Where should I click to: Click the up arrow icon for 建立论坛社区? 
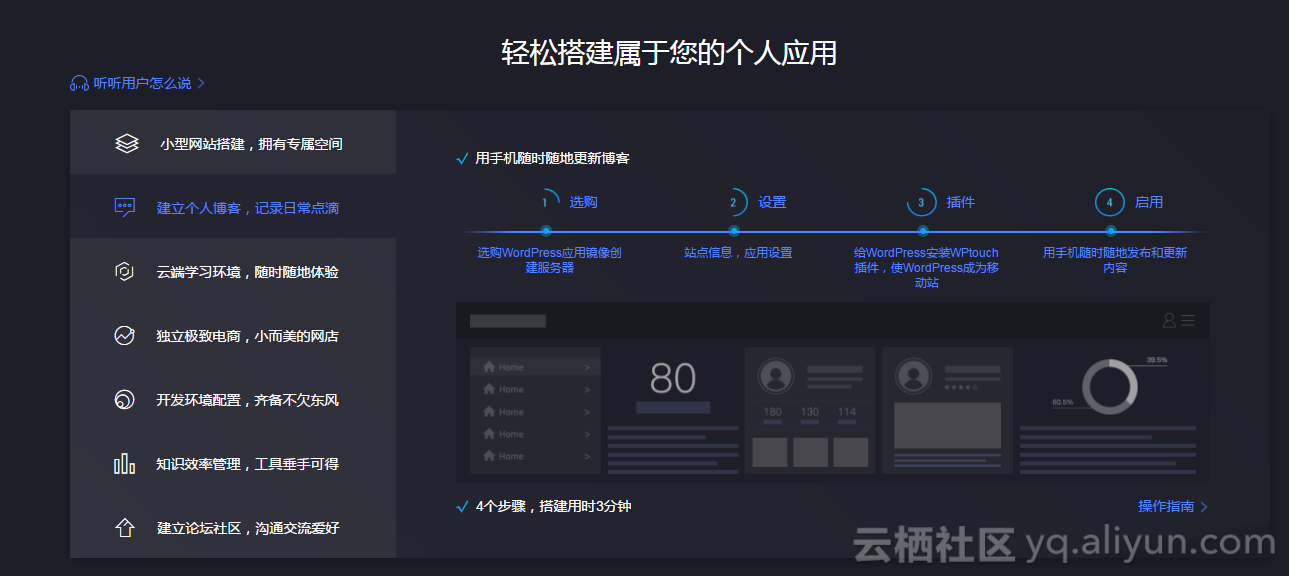(125, 528)
